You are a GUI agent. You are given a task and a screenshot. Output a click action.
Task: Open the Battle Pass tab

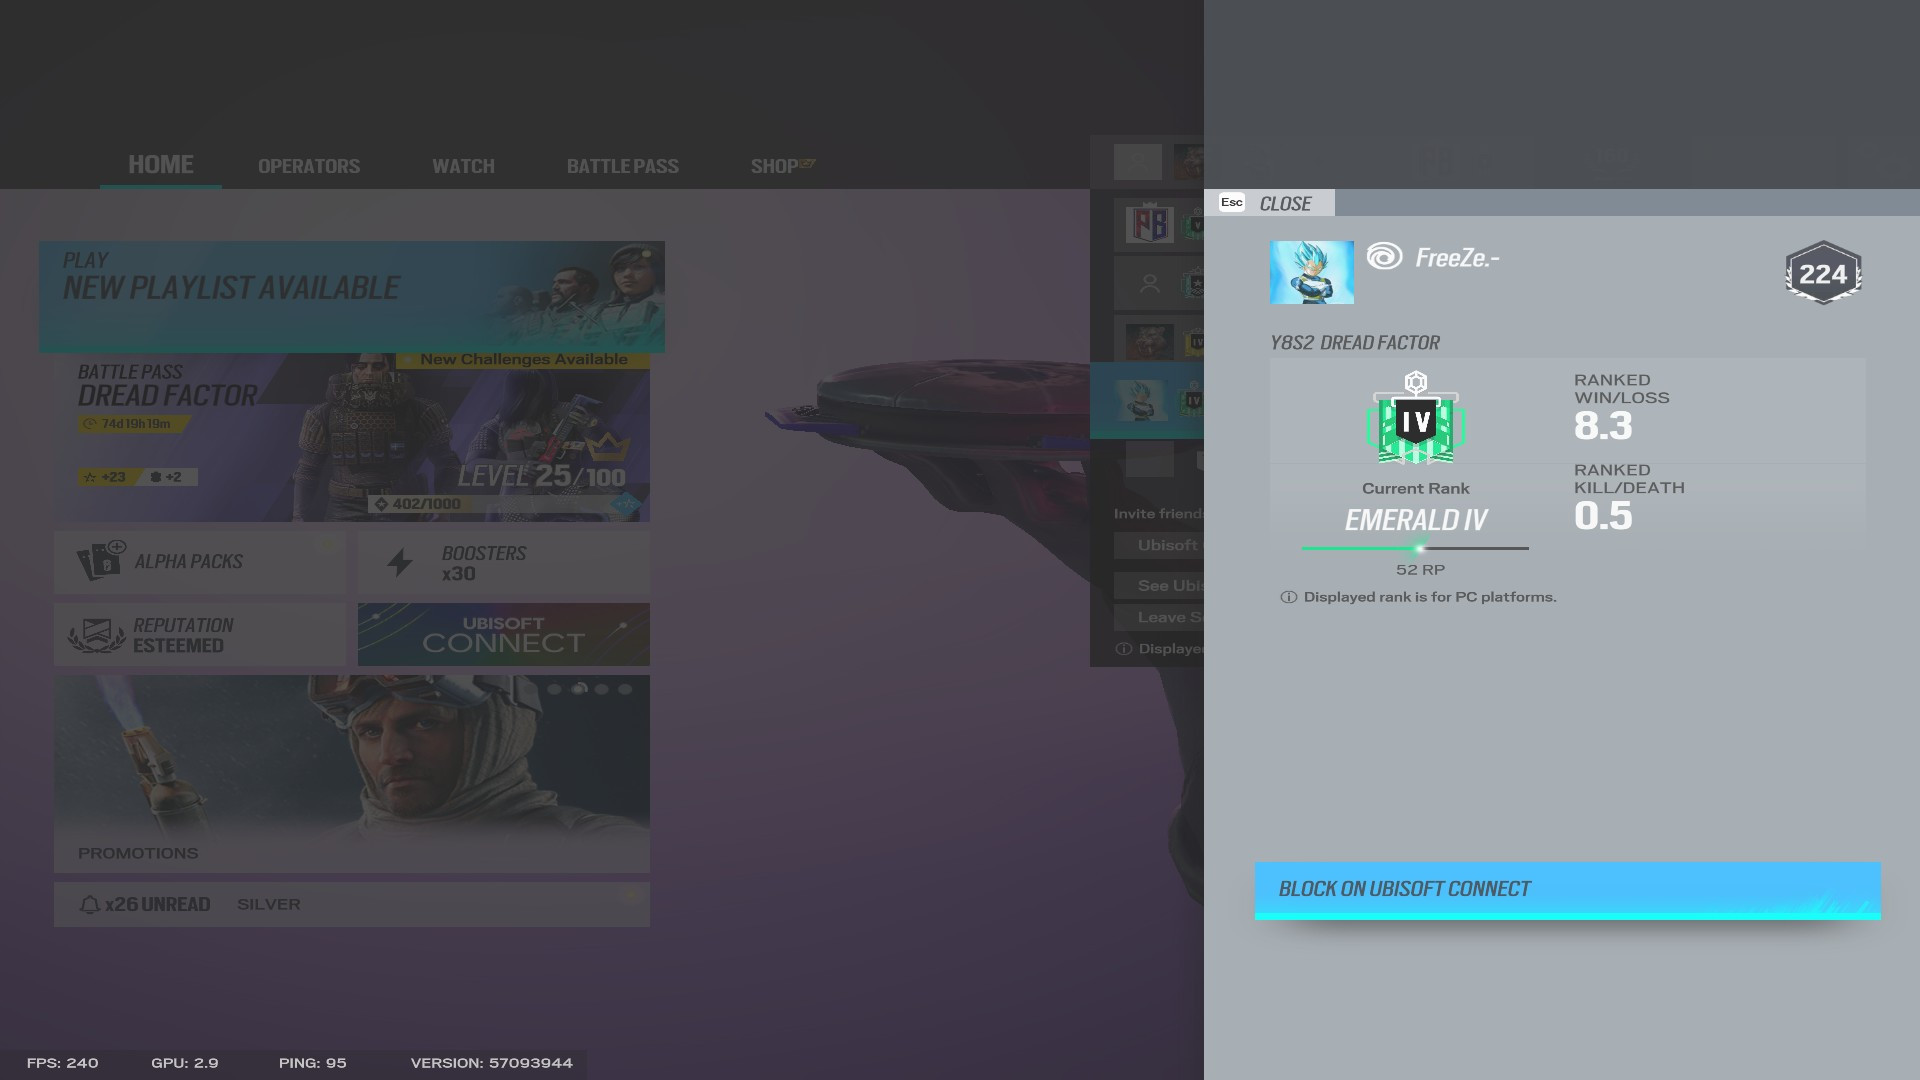623,166
